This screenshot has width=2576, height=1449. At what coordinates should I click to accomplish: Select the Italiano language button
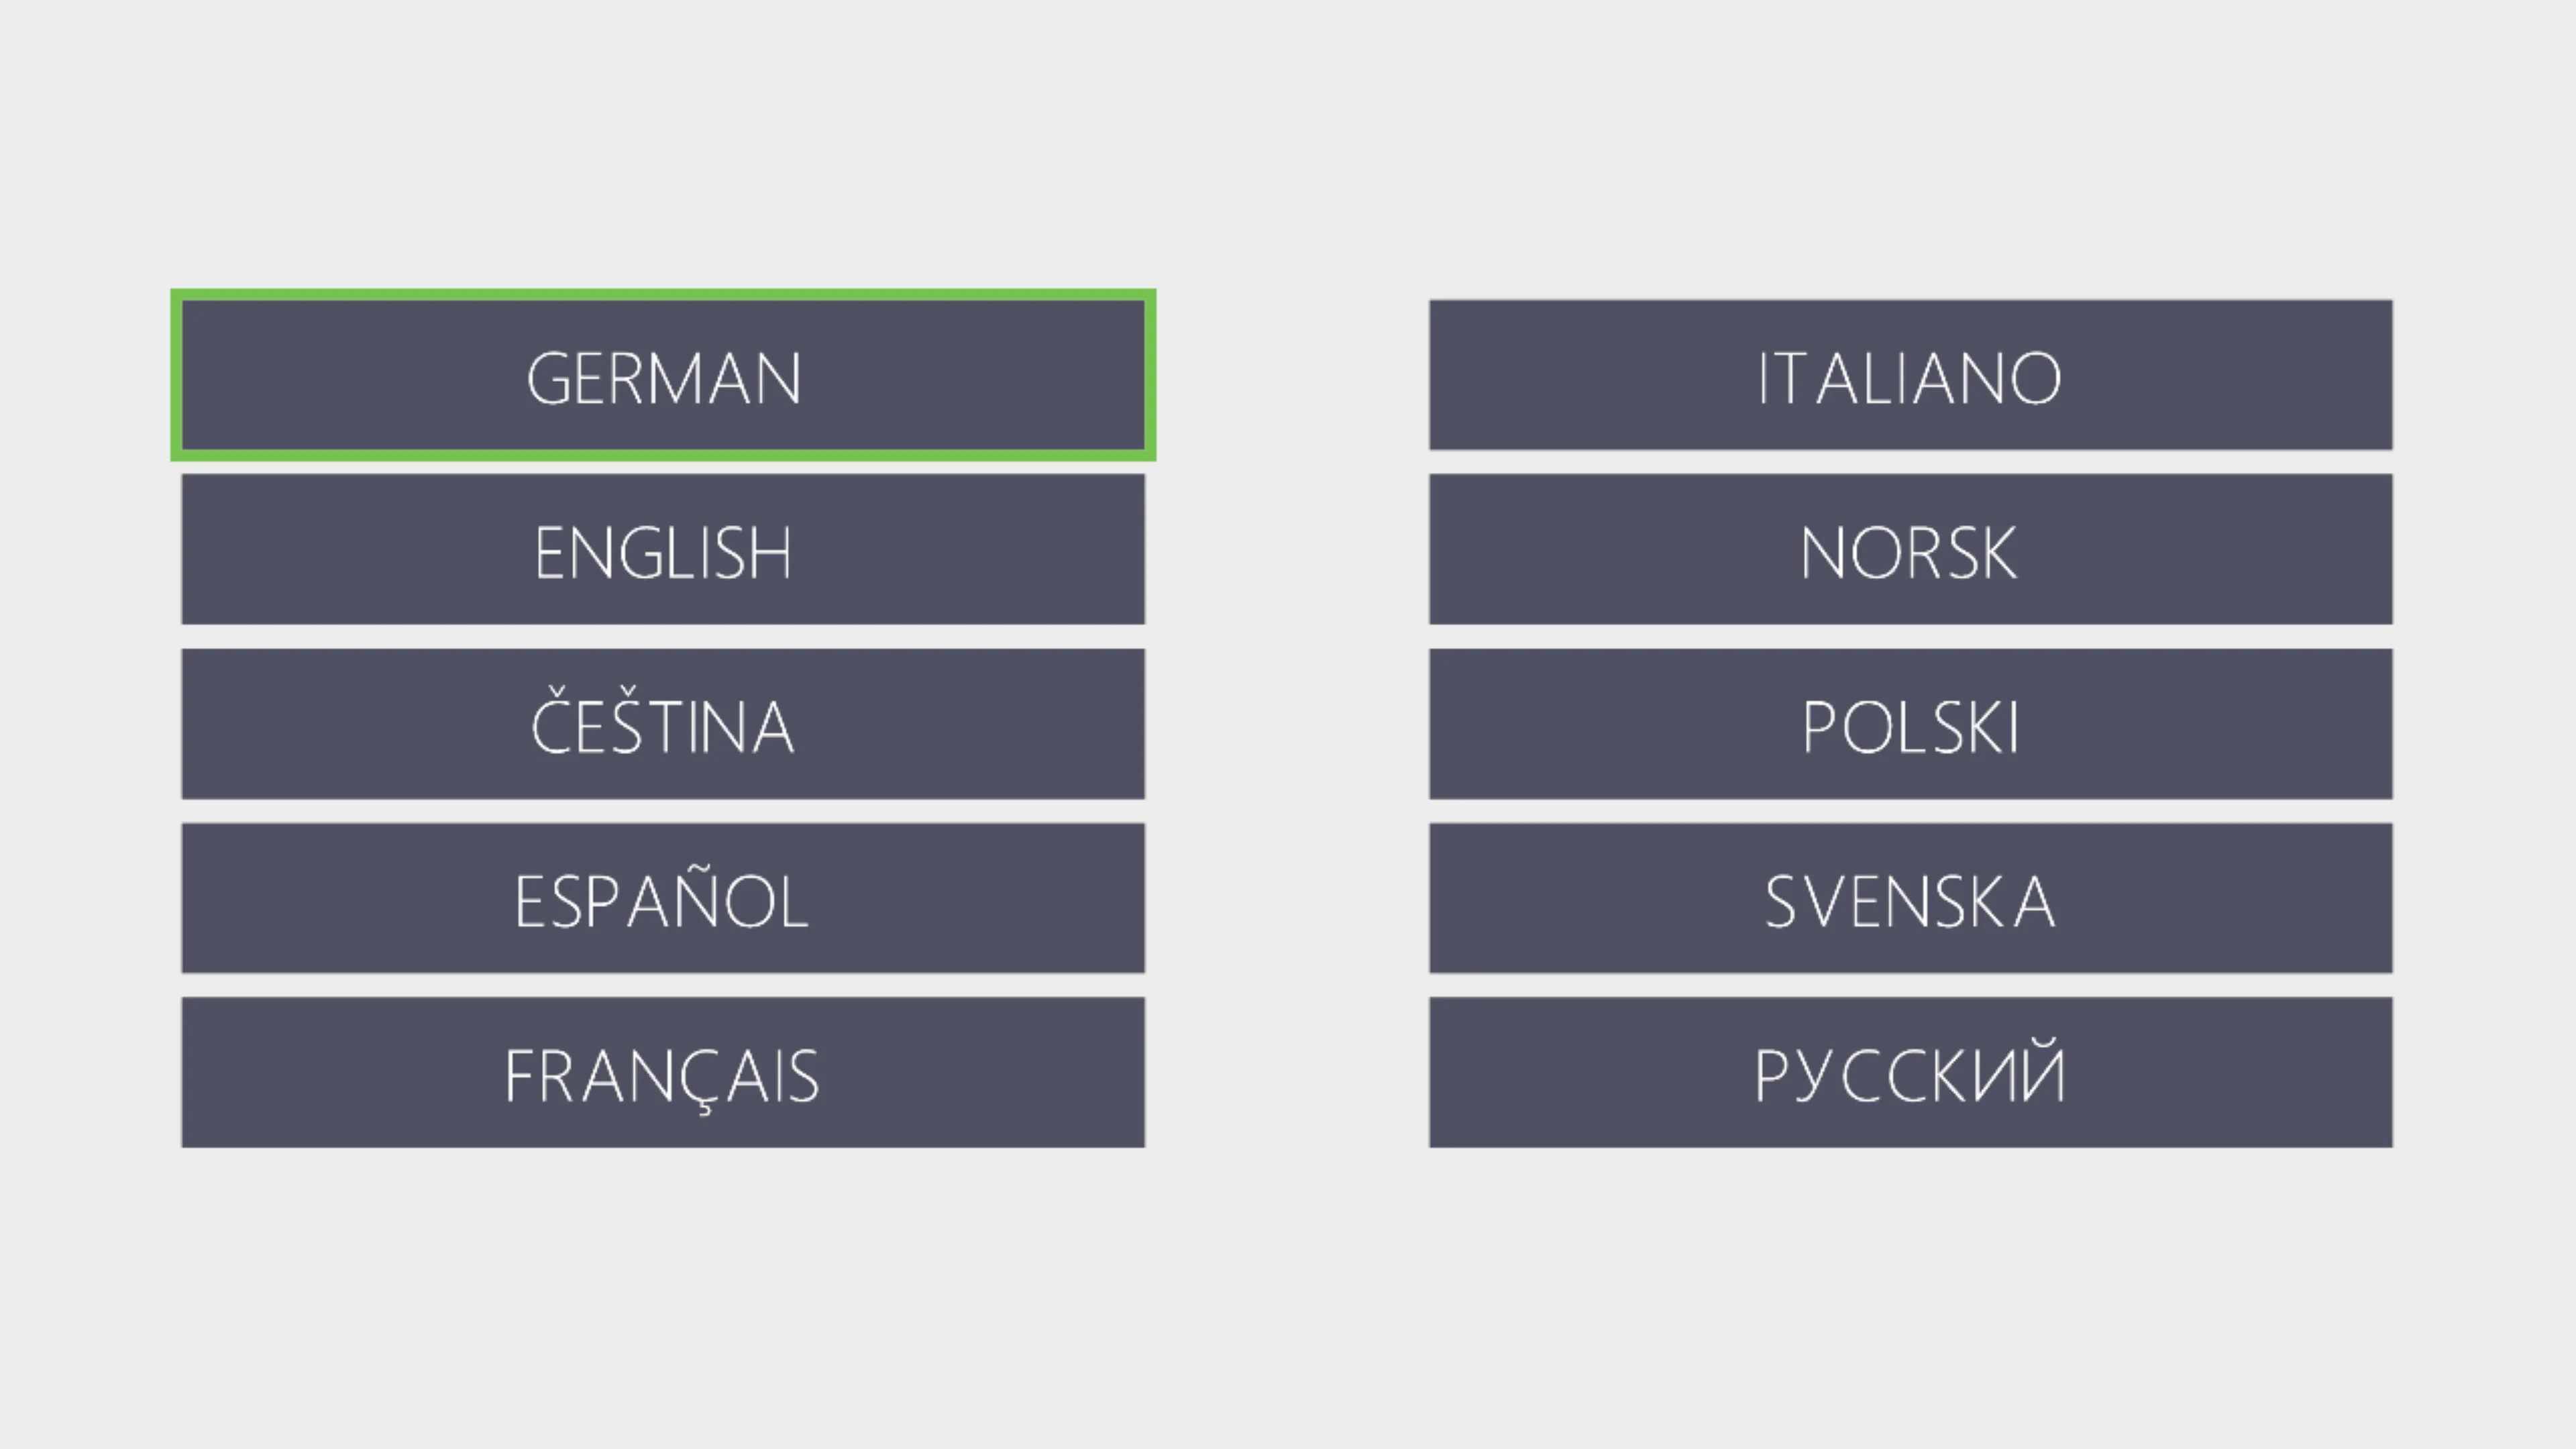(x=1910, y=376)
